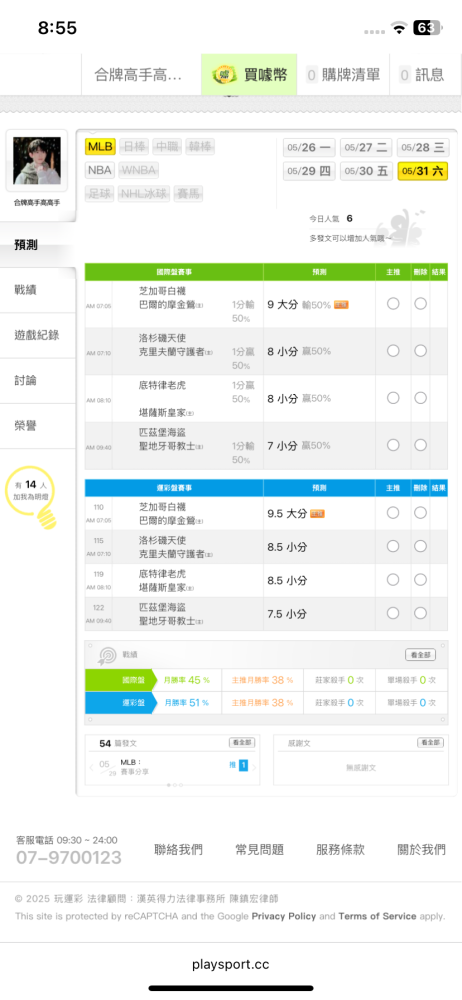The width and height of the screenshot is (462, 1000).
Task: Select 主推 radio for 芝加哥白襪 international game
Action: tap(393, 304)
